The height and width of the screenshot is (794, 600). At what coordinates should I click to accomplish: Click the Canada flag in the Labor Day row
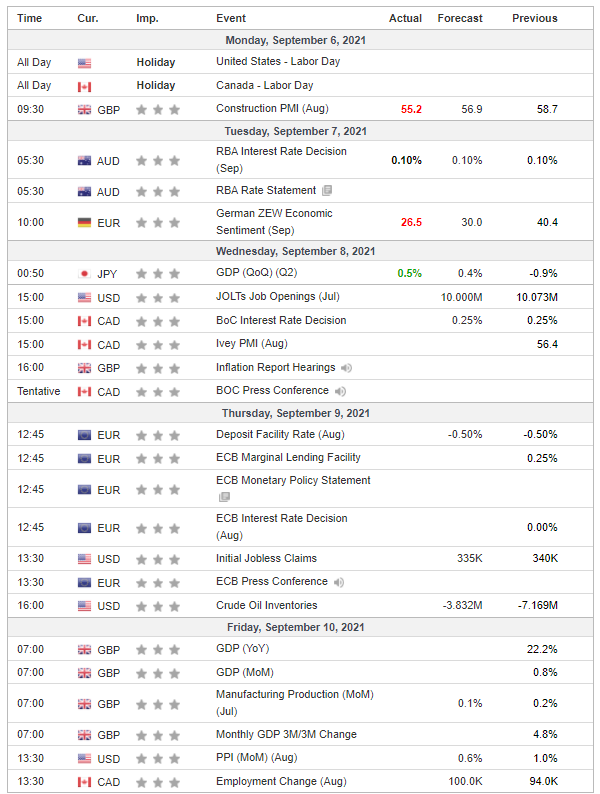(85, 87)
